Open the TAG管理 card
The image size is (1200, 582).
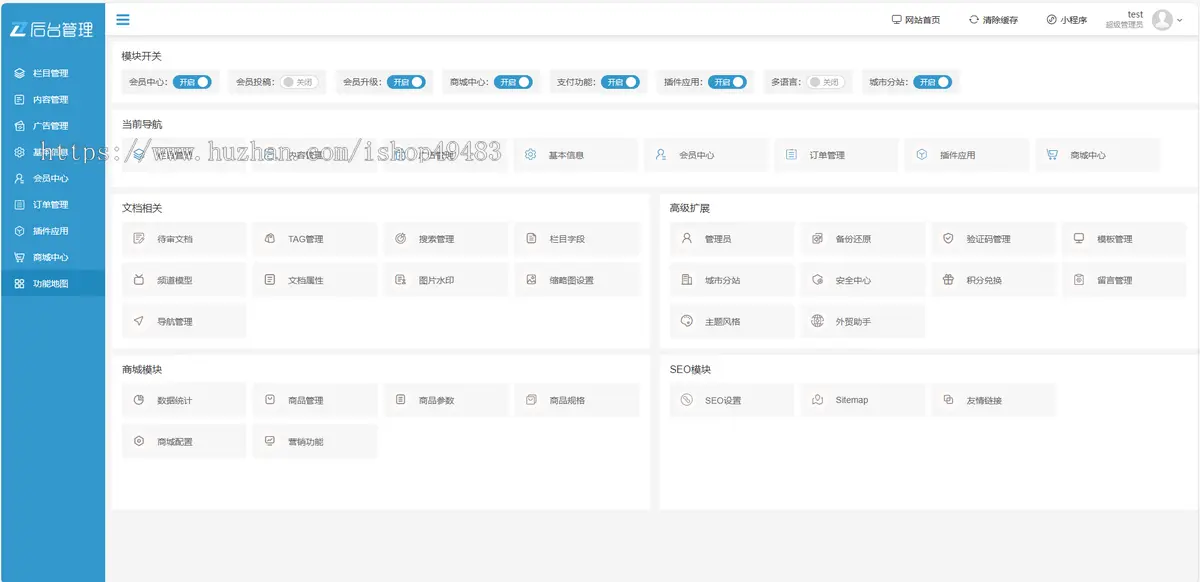pos(315,239)
